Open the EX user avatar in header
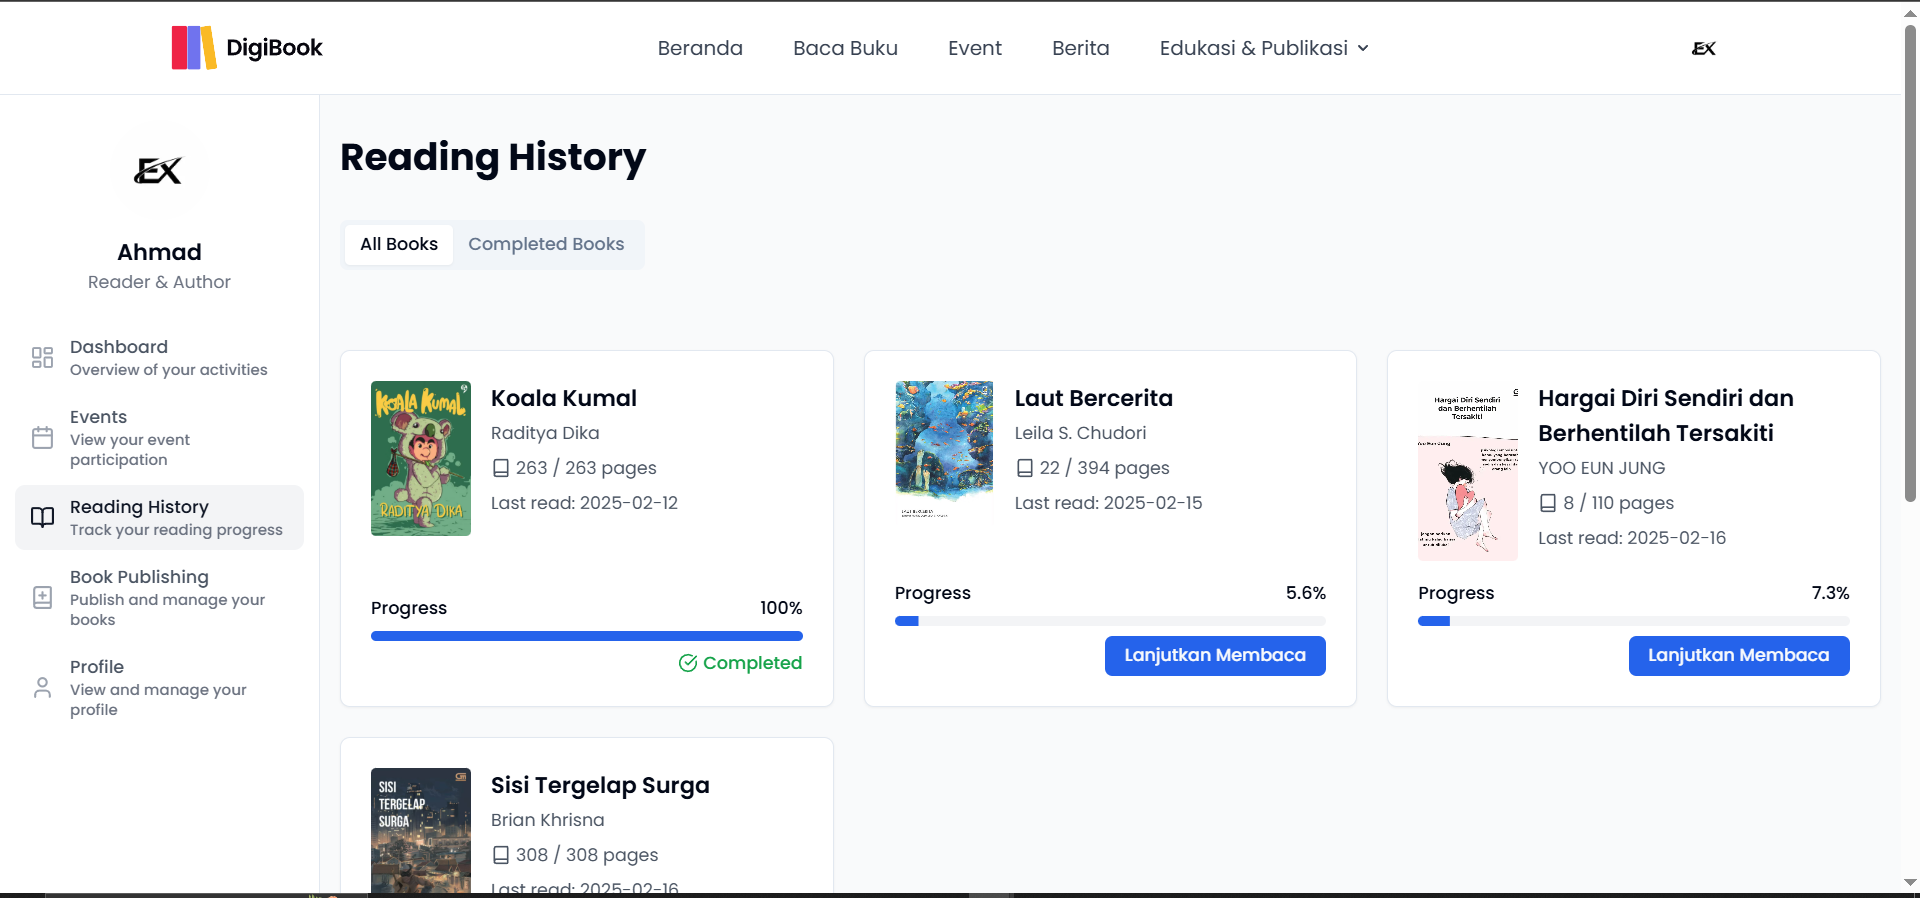The height and width of the screenshot is (898, 1920). (1703, 48)
